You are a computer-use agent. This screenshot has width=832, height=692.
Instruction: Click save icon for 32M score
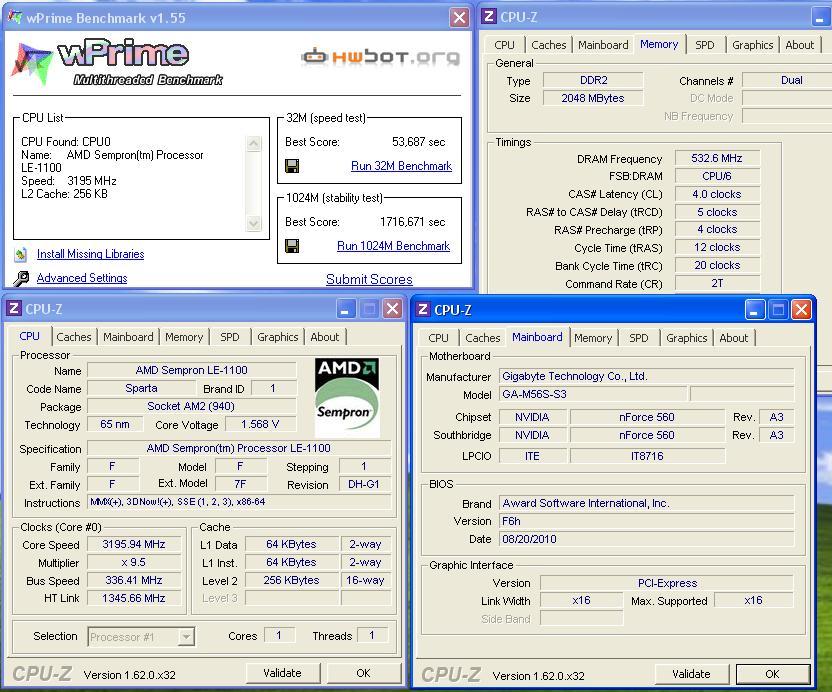coord(292,166)
